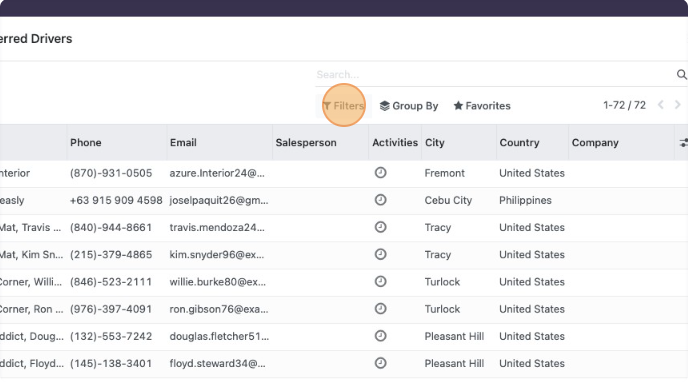Expand the Group By dropdown
The width and height of the screenshot is (688, 382).
[x=409, y=106]
